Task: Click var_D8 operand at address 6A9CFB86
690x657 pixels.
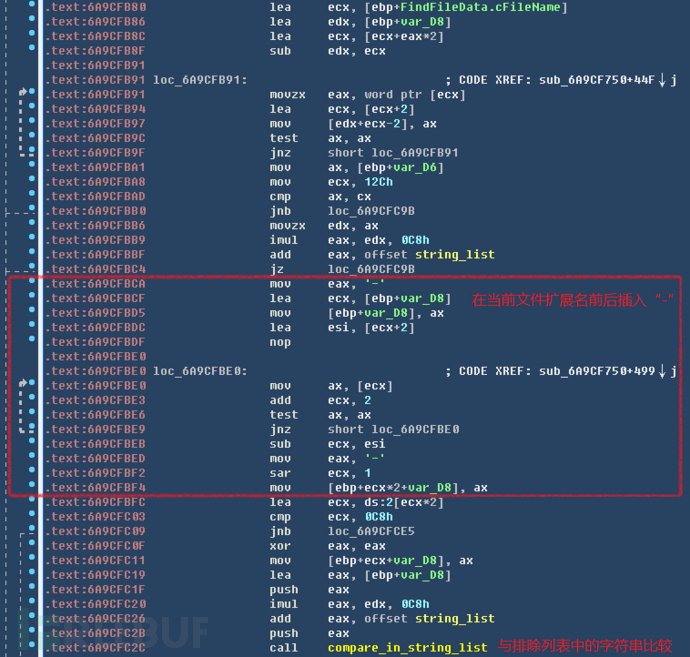Action: click(422, 22)
